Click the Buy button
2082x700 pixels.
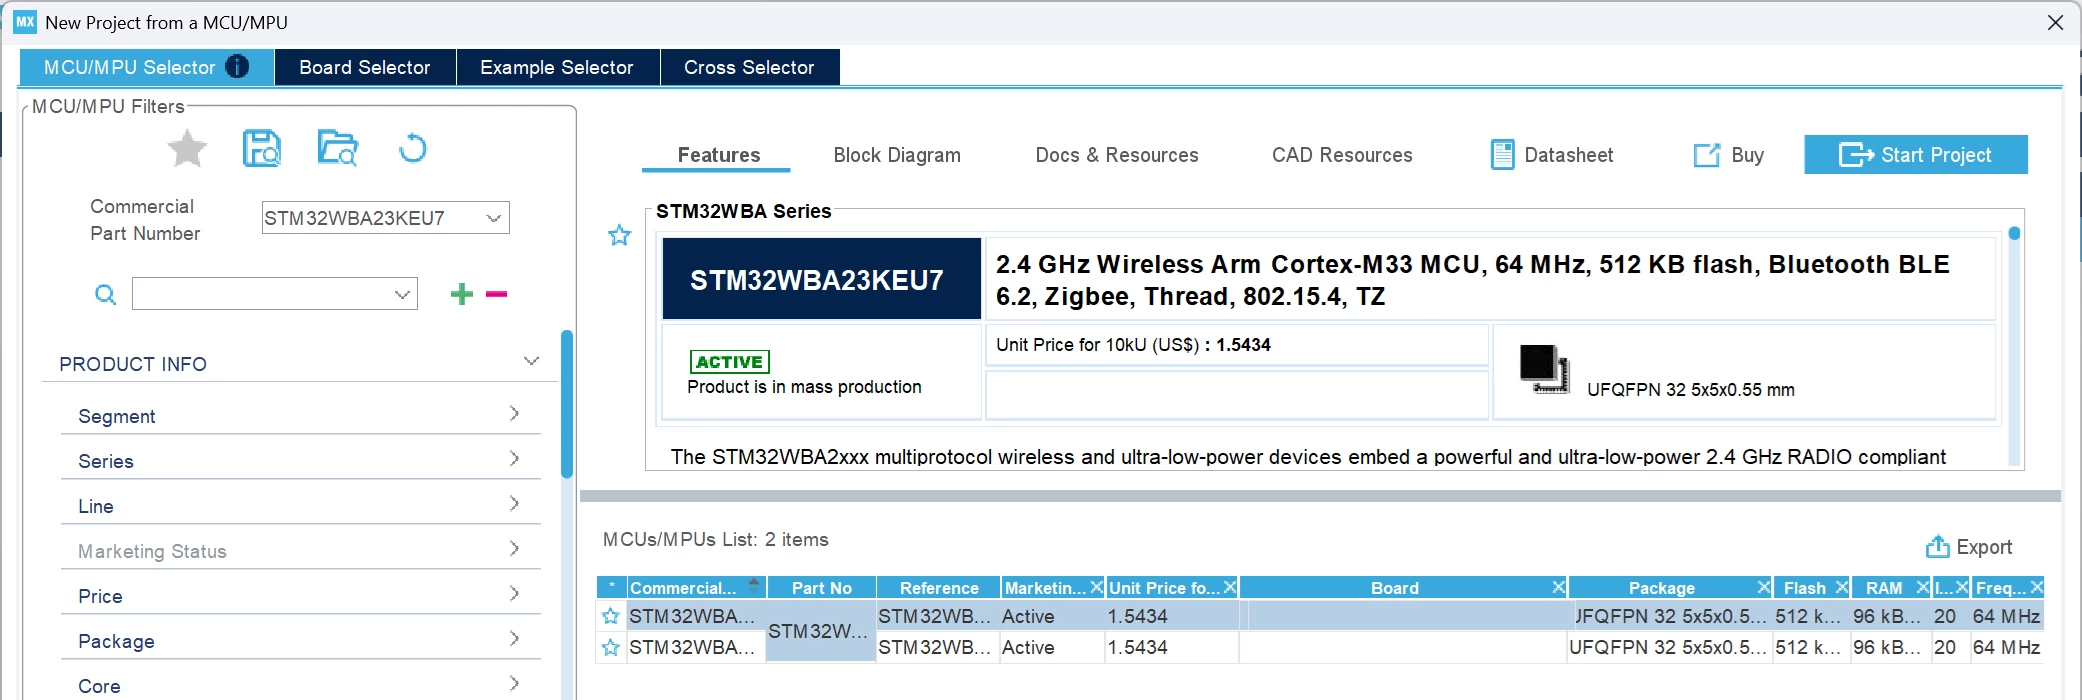coord(1729,155)
